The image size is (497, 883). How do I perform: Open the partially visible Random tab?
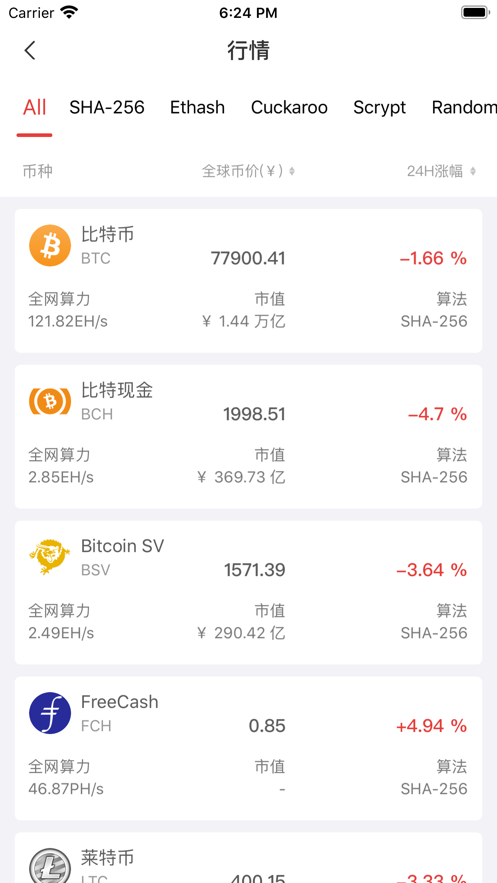pos(464,107)
